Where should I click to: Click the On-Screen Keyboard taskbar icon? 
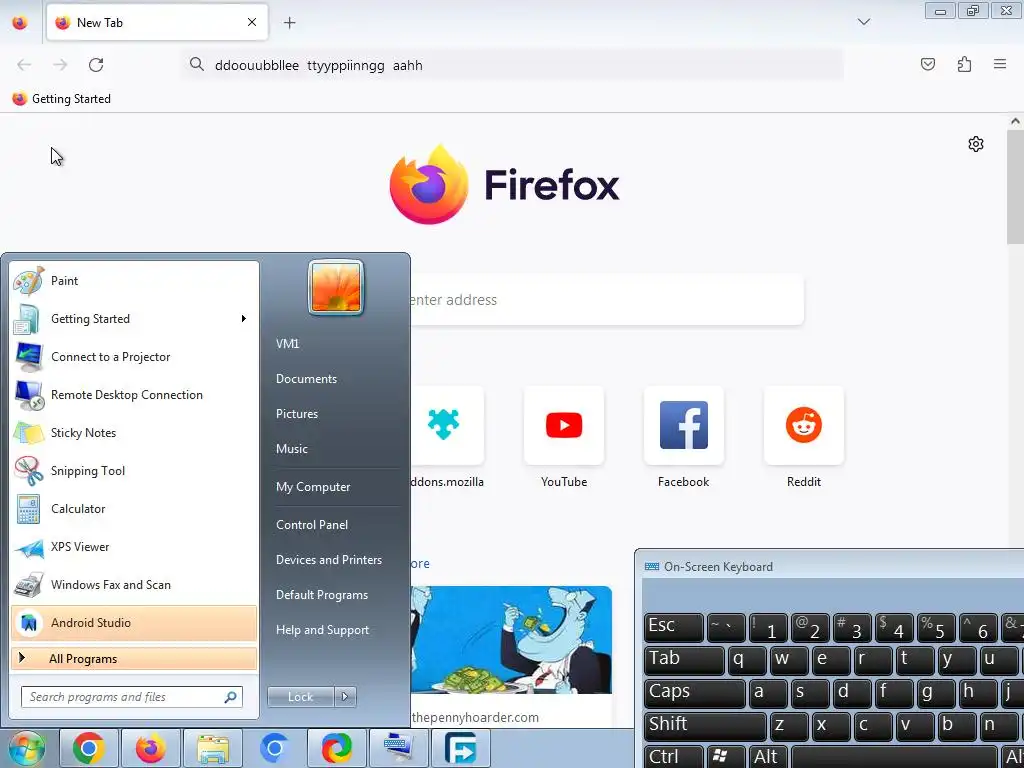pos(399,748)
